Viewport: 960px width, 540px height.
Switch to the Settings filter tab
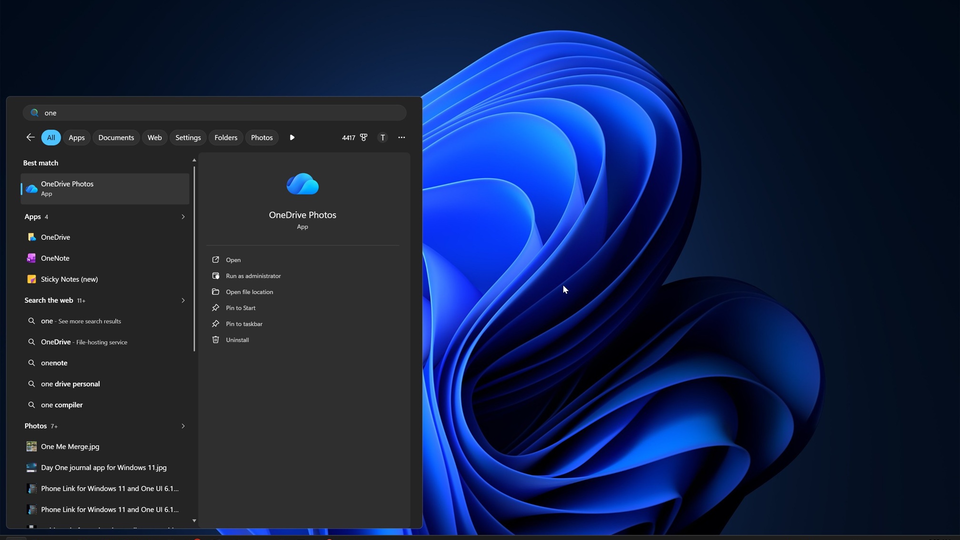(x=188, y=138)
